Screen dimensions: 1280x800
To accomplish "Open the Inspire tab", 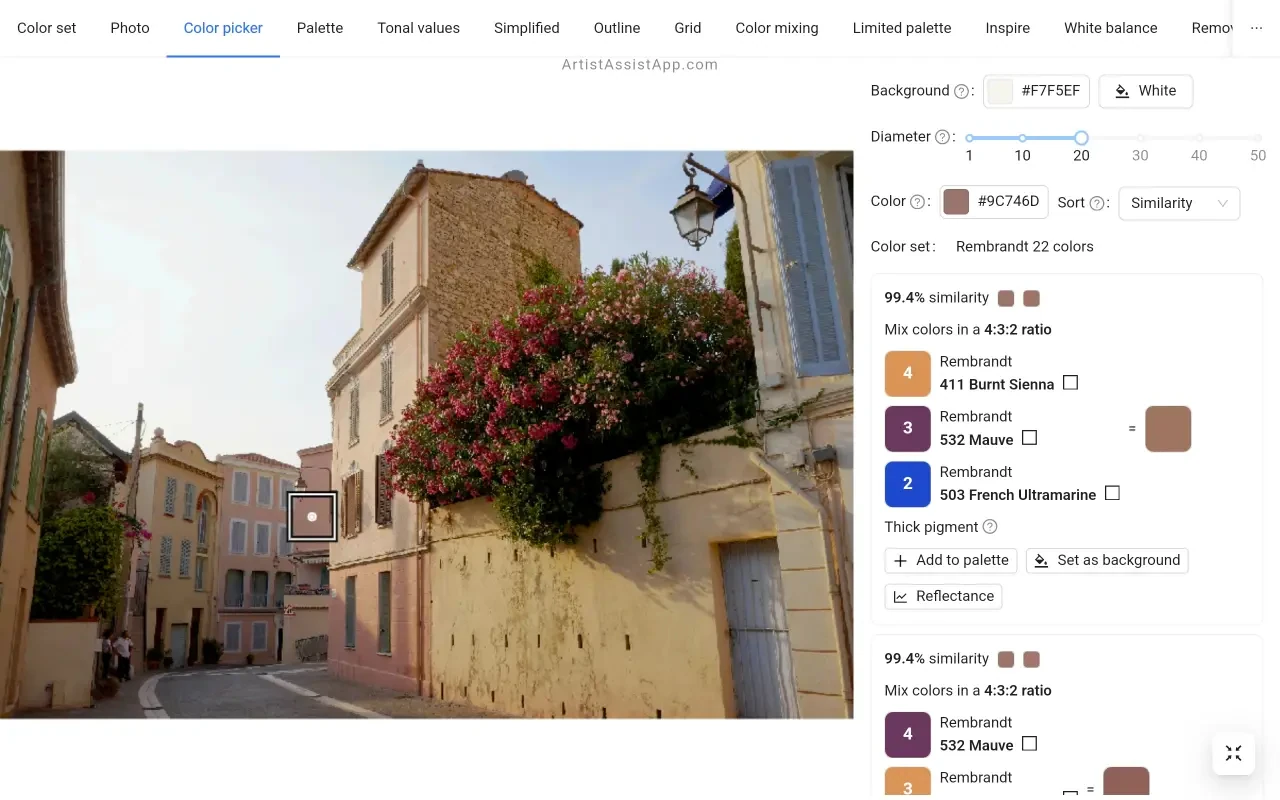I will click(x=1008, y=28).
